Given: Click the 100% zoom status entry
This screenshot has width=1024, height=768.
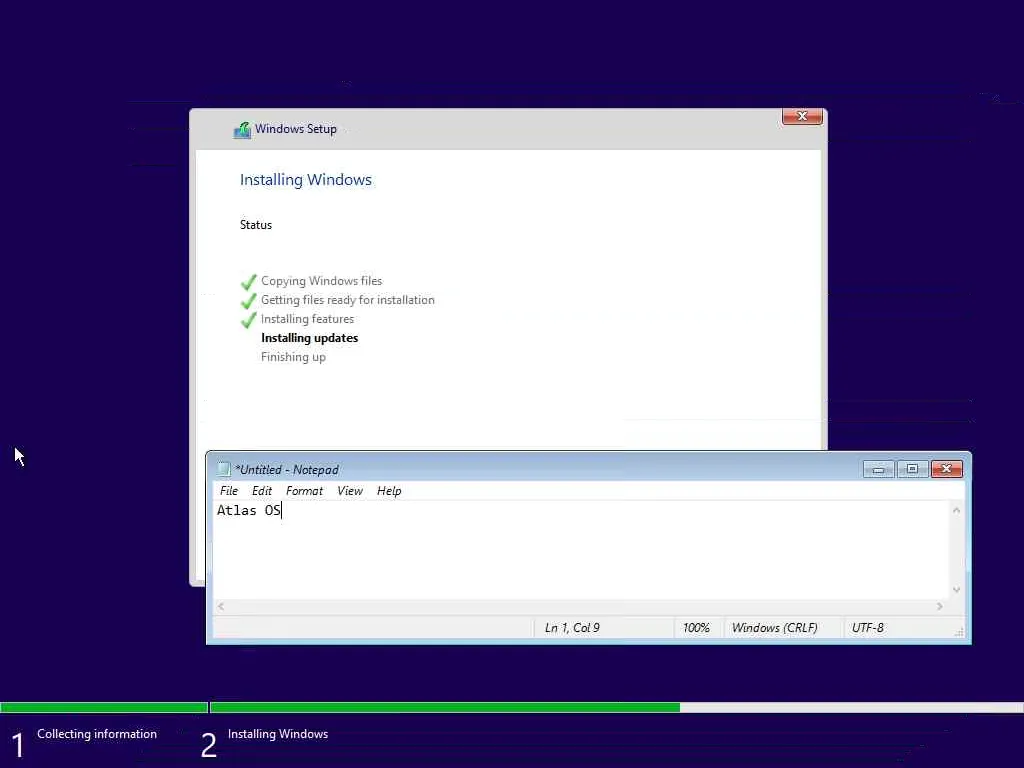Looking at the screenshot, I should pyautogui.click(x=696, y=628).
